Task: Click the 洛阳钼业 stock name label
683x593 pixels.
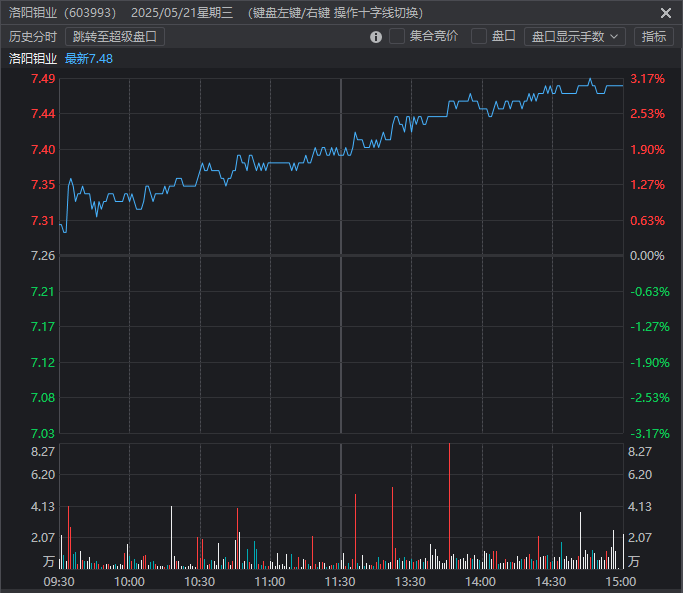Action: [32, 58]
